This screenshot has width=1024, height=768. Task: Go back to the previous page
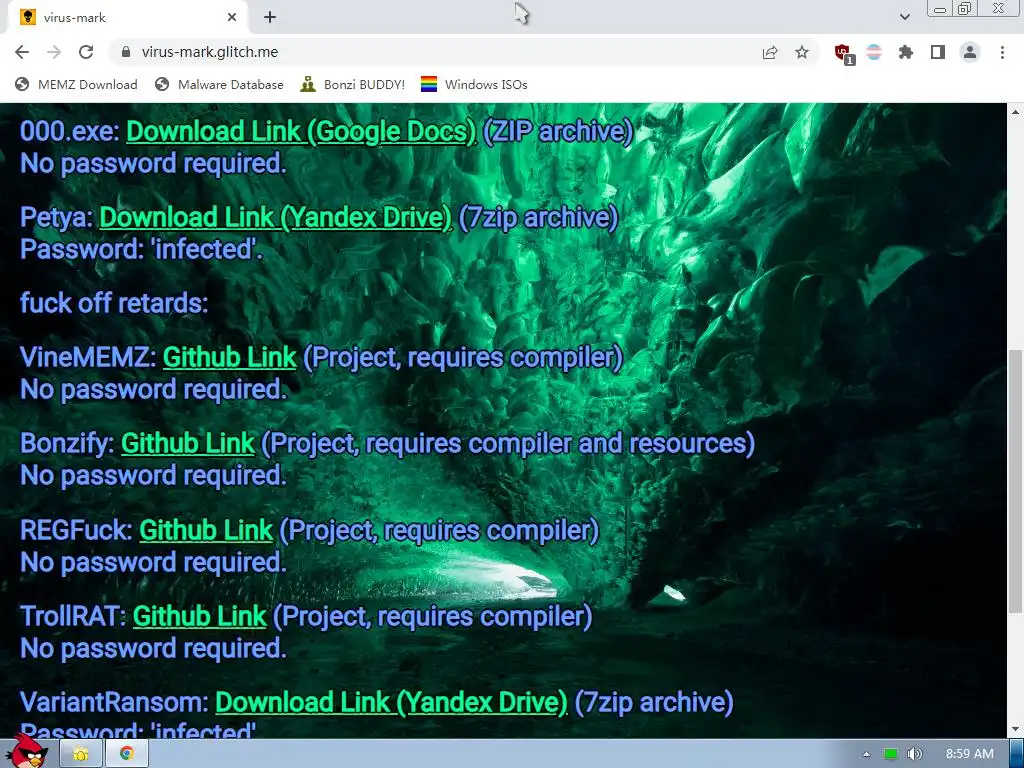pos(22,52)
